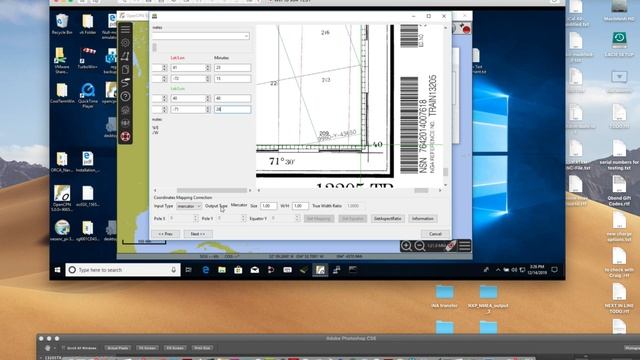The height and width of the screenshot is (360, 640).
Task: Toggle Scroll All Windows checkbox in Photoshop
Action: tap(64, 348)
